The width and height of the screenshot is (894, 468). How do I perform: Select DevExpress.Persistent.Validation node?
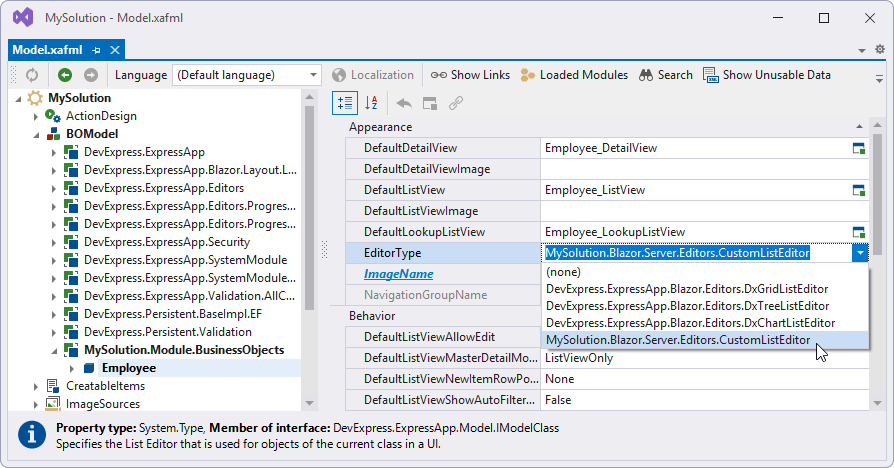[x=168, y=332]
